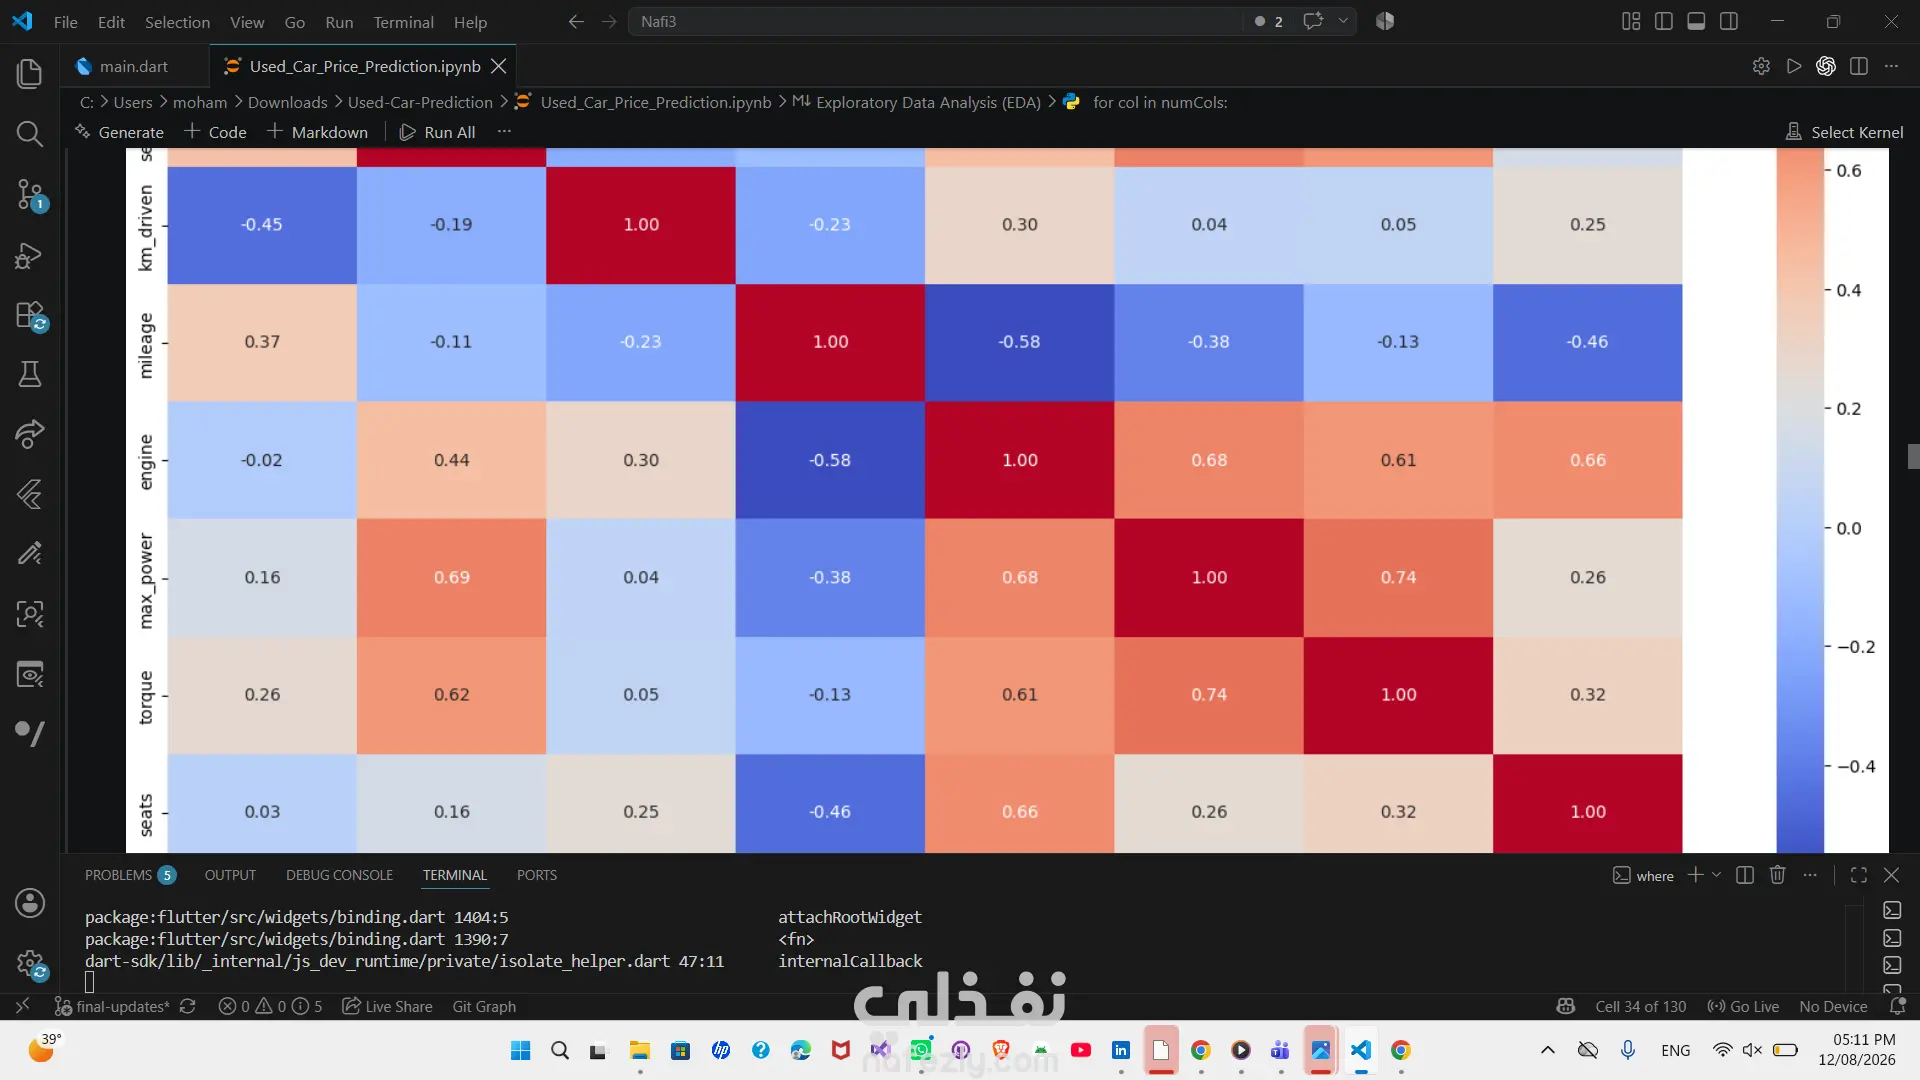Expand the notebook toolbar overflow menu
This screenshot has width=1920, height=1080.
(x=504, y=132)
